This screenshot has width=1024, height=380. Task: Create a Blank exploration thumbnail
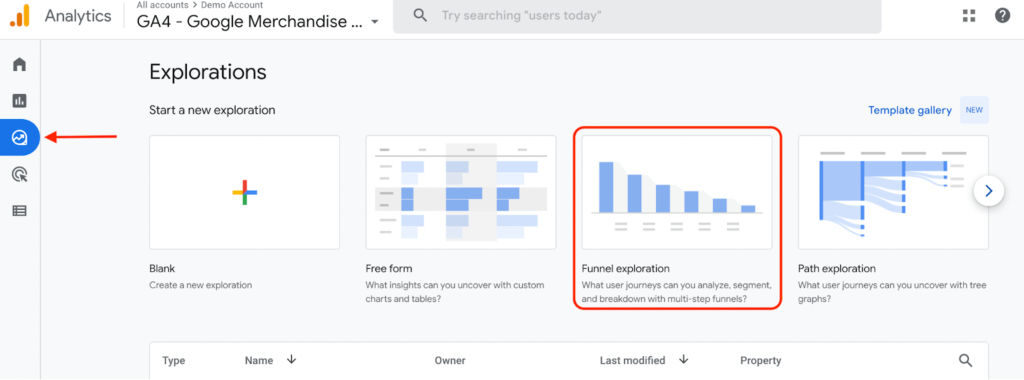[244, 193]
